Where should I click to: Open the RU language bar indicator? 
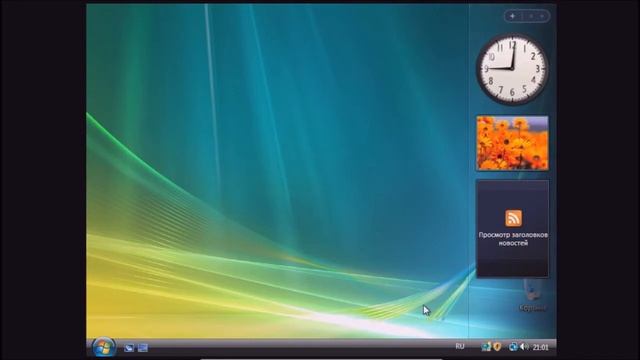click(460, 347)
